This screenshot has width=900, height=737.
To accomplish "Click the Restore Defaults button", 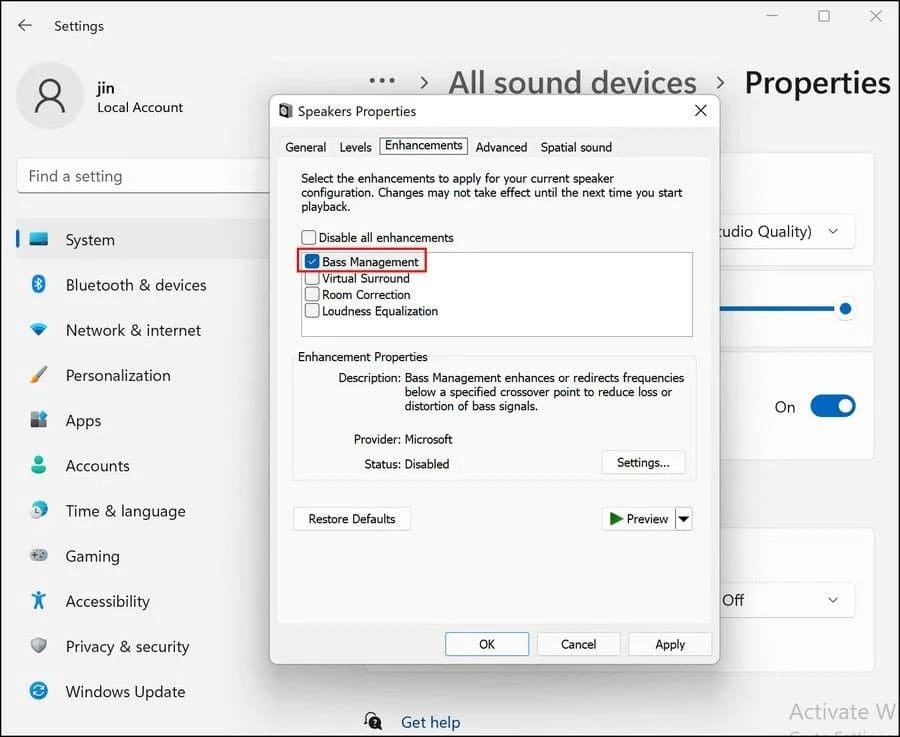I will 352,519.
